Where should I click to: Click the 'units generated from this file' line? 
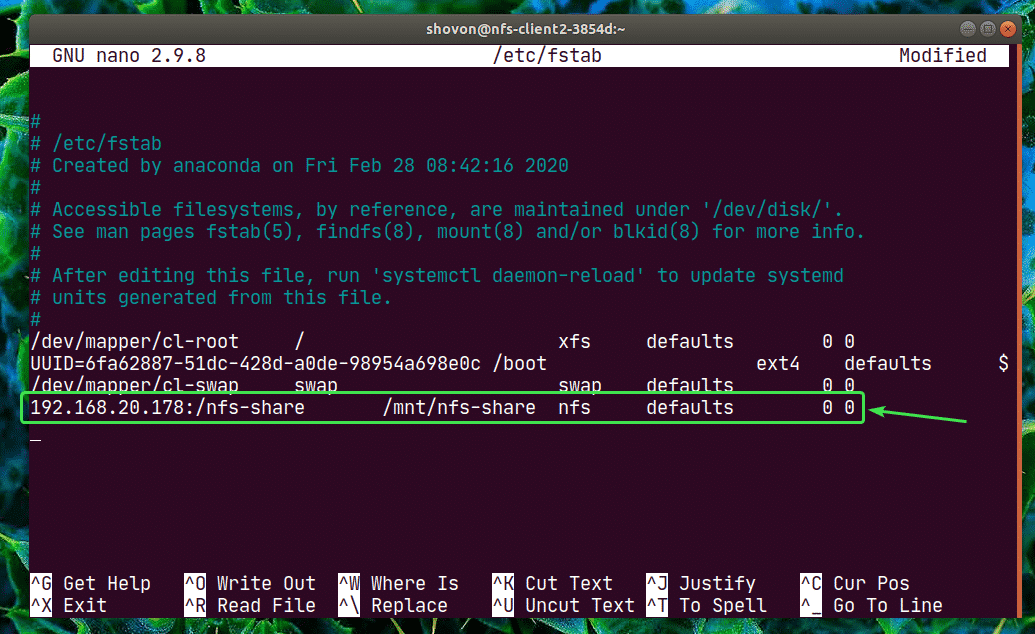point(211,297)
